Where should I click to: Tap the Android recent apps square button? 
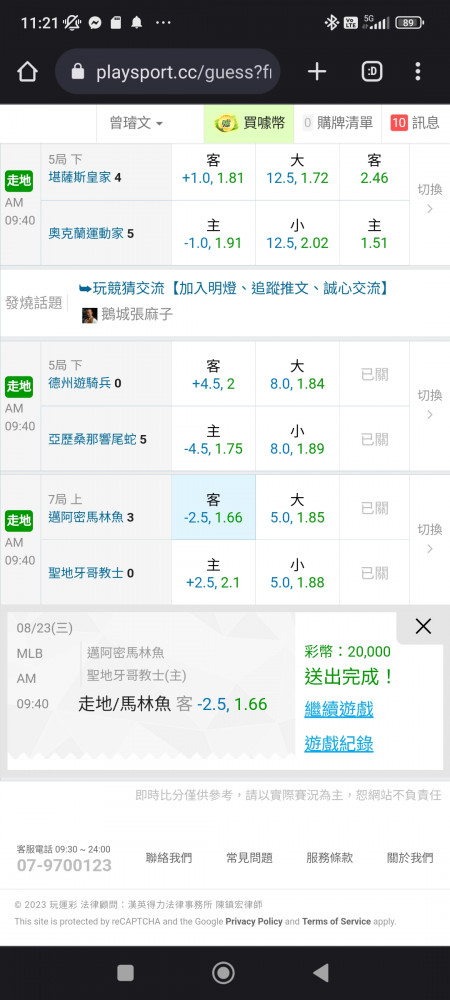click(x=126, y=973)
